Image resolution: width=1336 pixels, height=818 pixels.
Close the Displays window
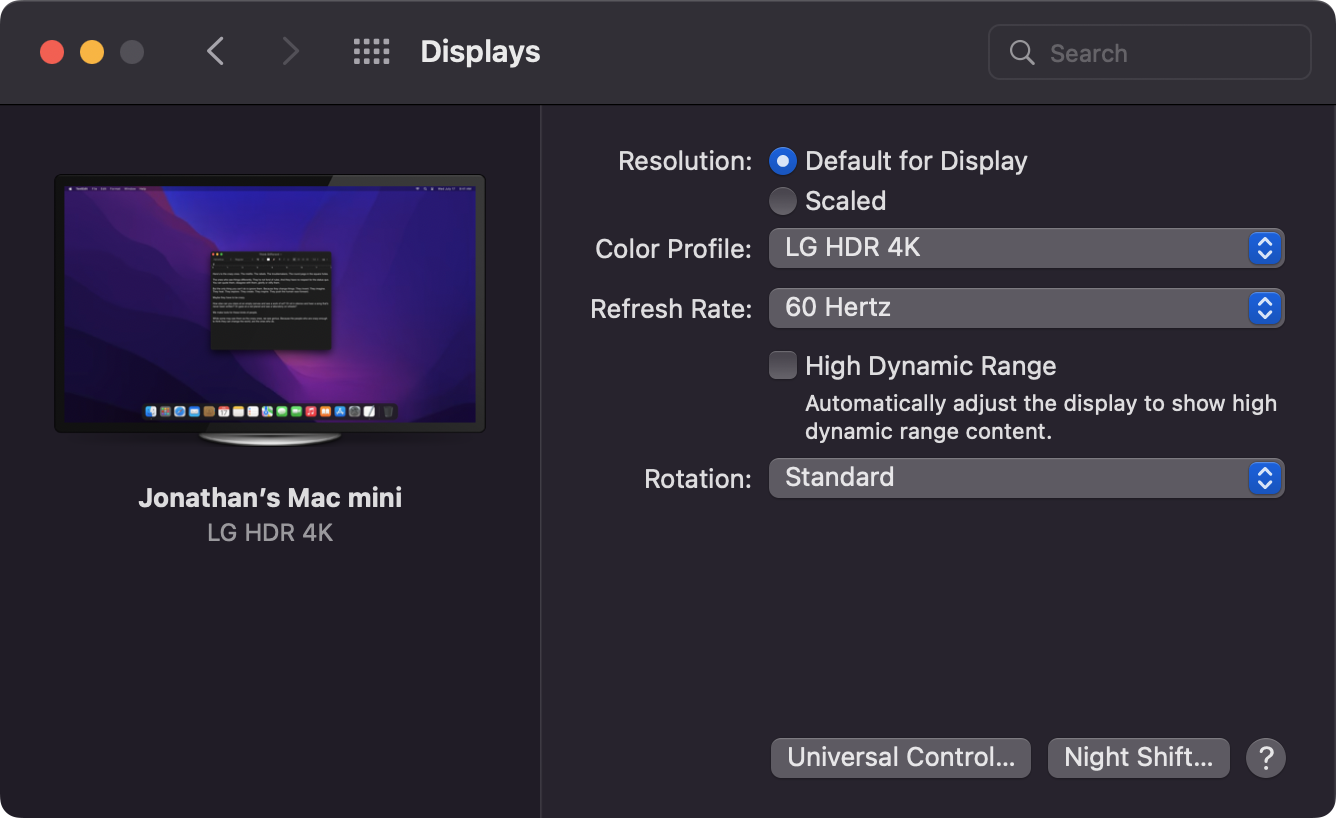pos(52,52)
